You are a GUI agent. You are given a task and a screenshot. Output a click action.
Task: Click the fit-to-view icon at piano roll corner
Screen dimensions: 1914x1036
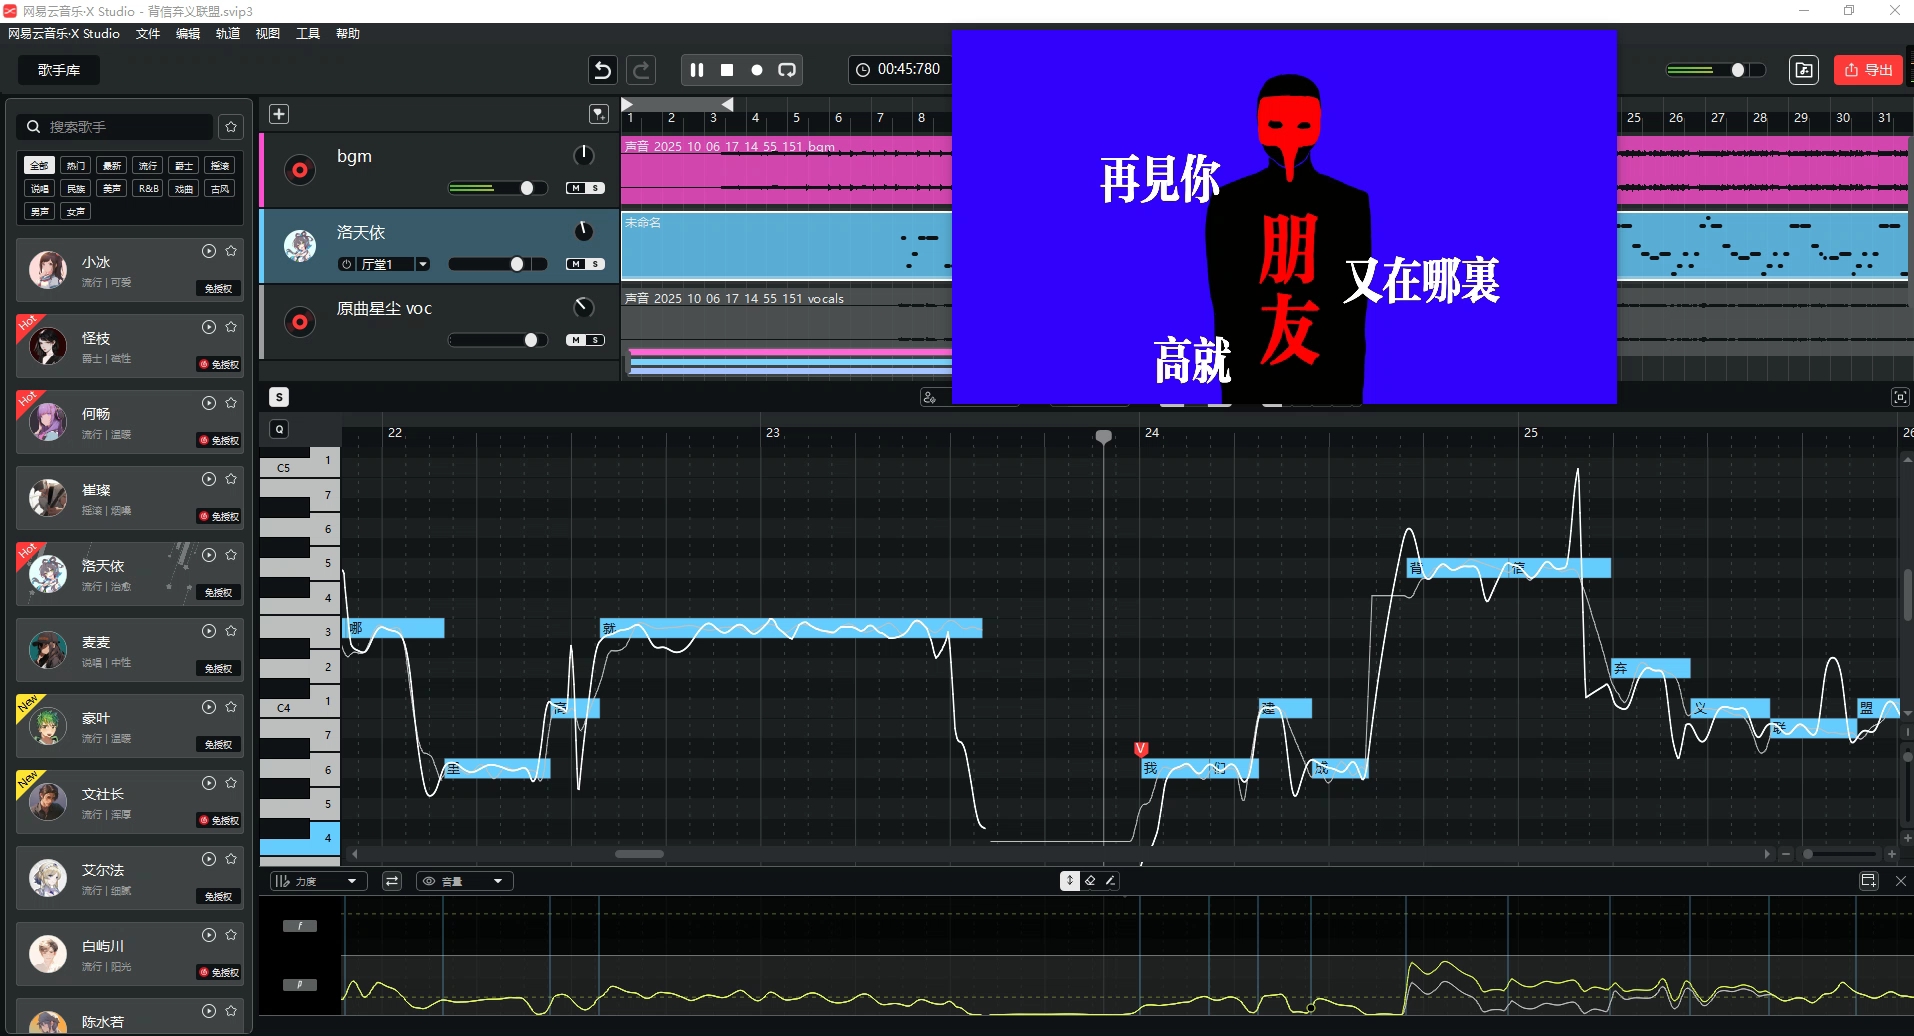(1900, 397)
